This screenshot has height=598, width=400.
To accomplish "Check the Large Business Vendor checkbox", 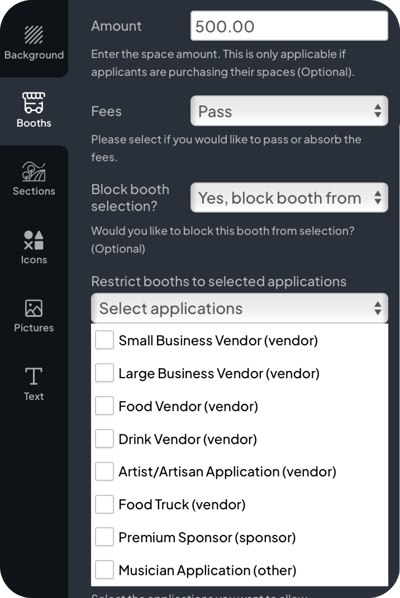I will [x=104, y=373].
